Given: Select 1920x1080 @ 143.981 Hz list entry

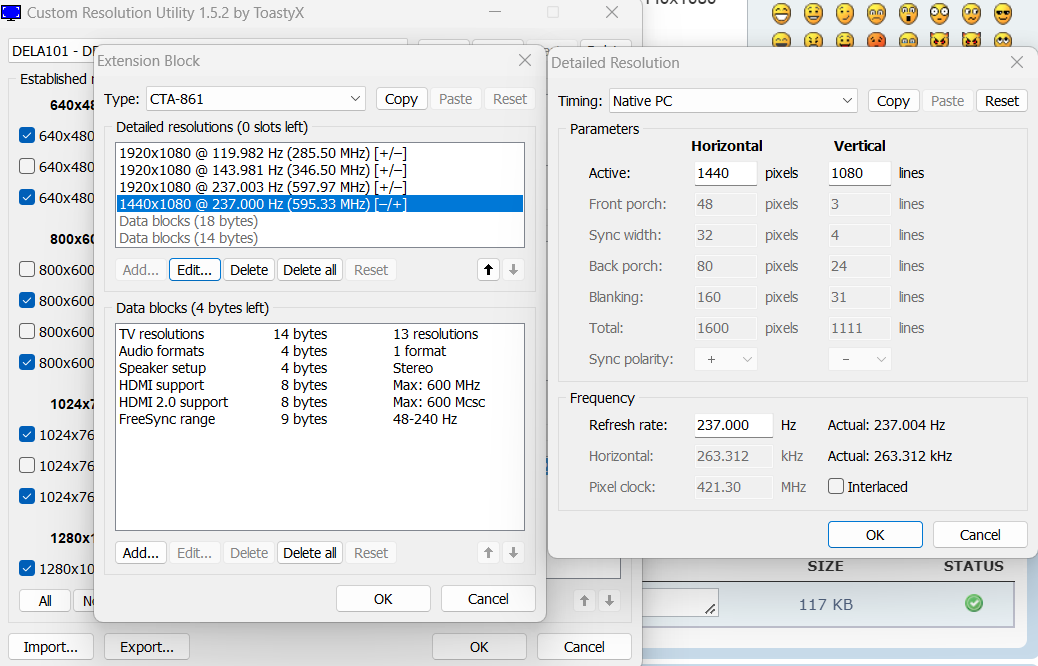Looking at the screenshot, I should pyautogui.click(x=262, y=170).
